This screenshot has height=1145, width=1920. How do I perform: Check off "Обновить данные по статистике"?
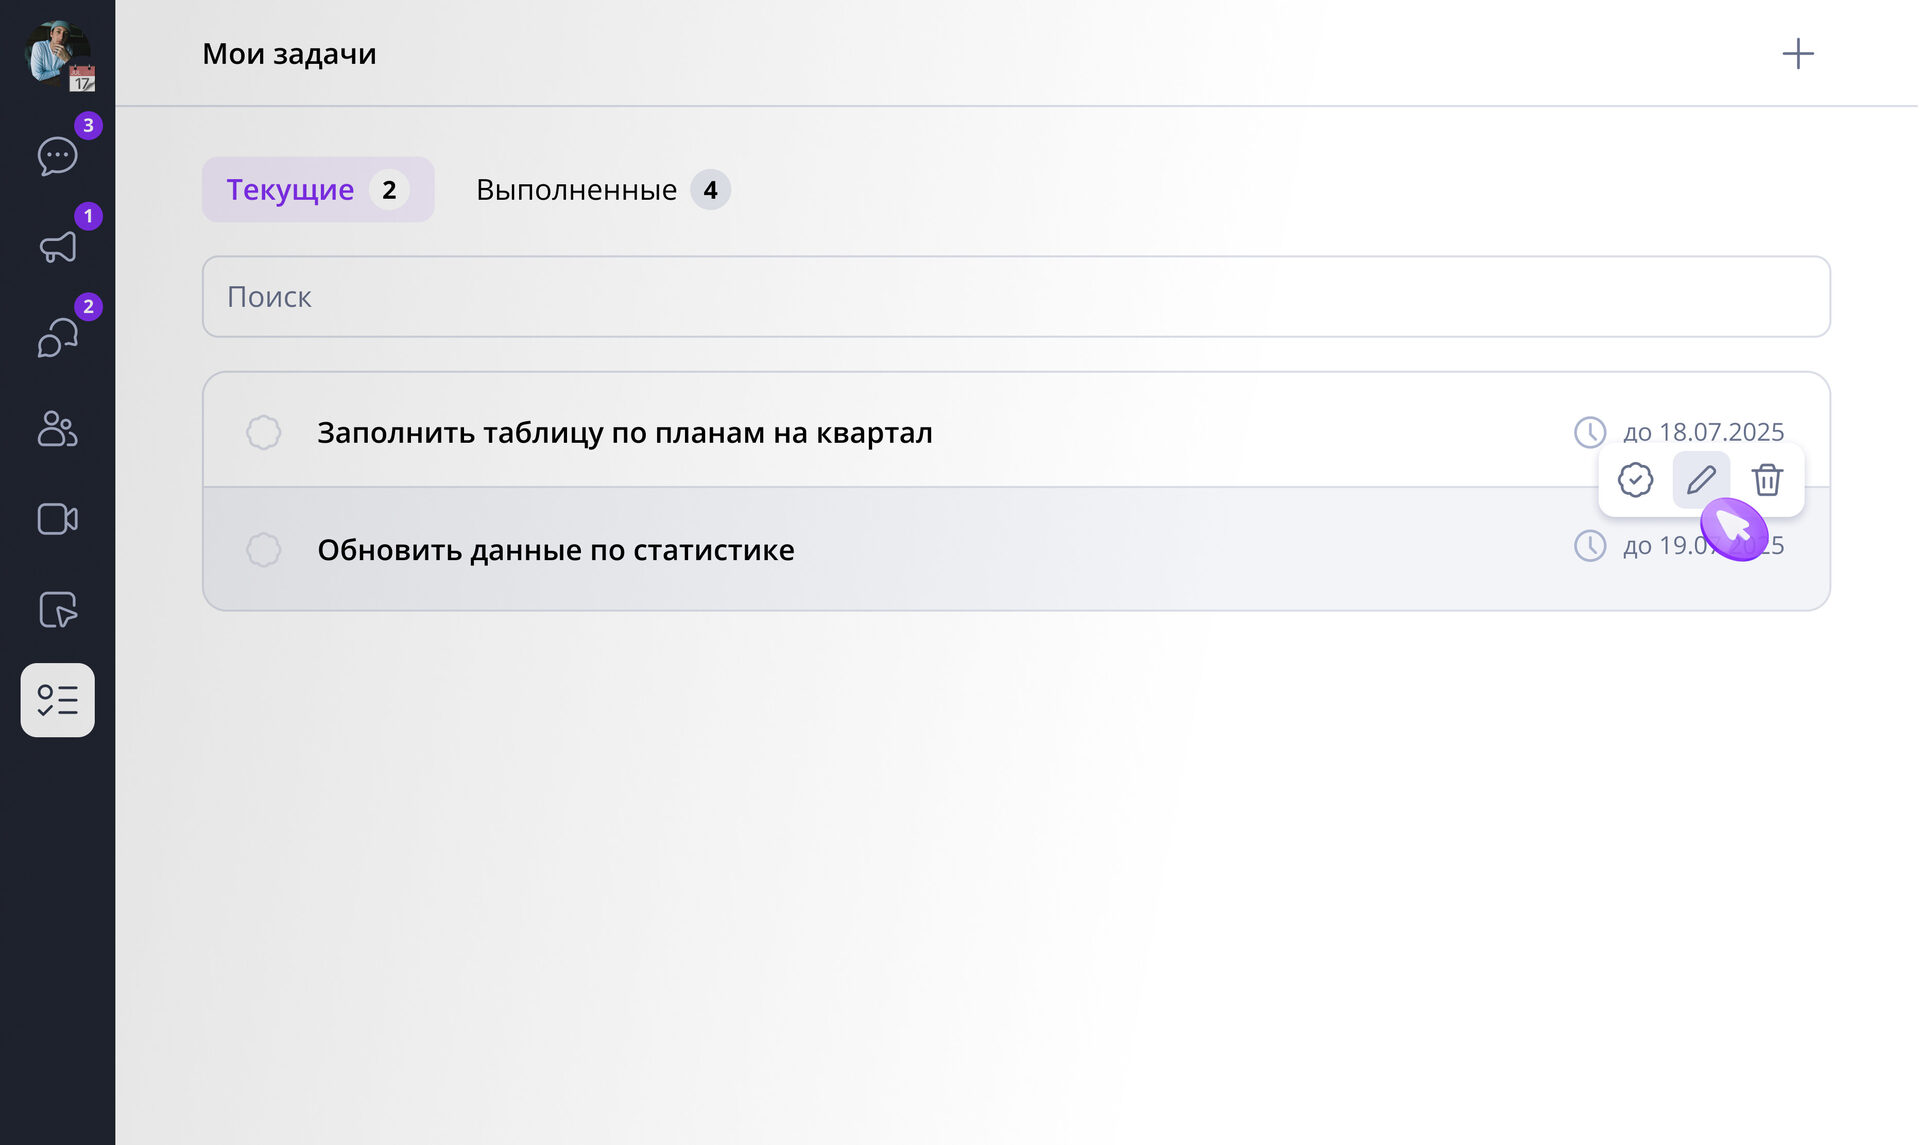click(263, 550)
